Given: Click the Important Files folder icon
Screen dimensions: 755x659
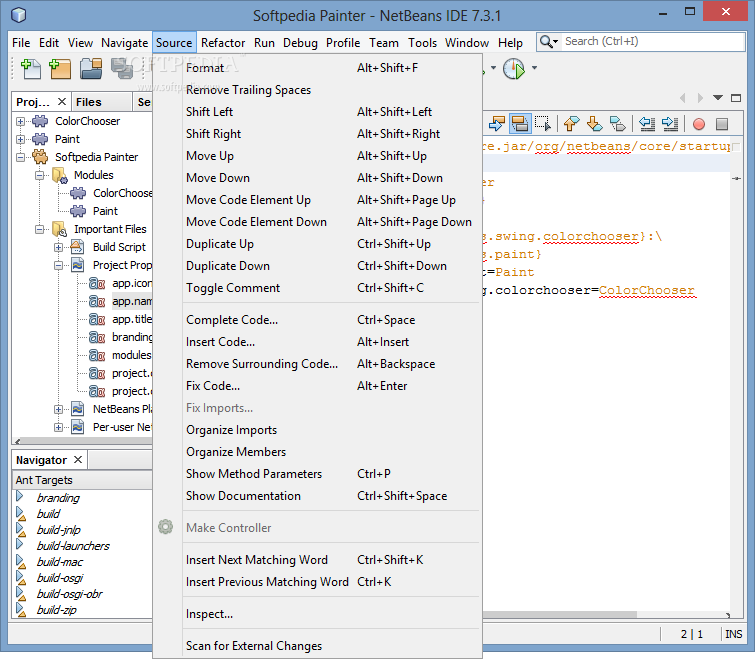Looking at the screenshot, I should coord(60,229).
